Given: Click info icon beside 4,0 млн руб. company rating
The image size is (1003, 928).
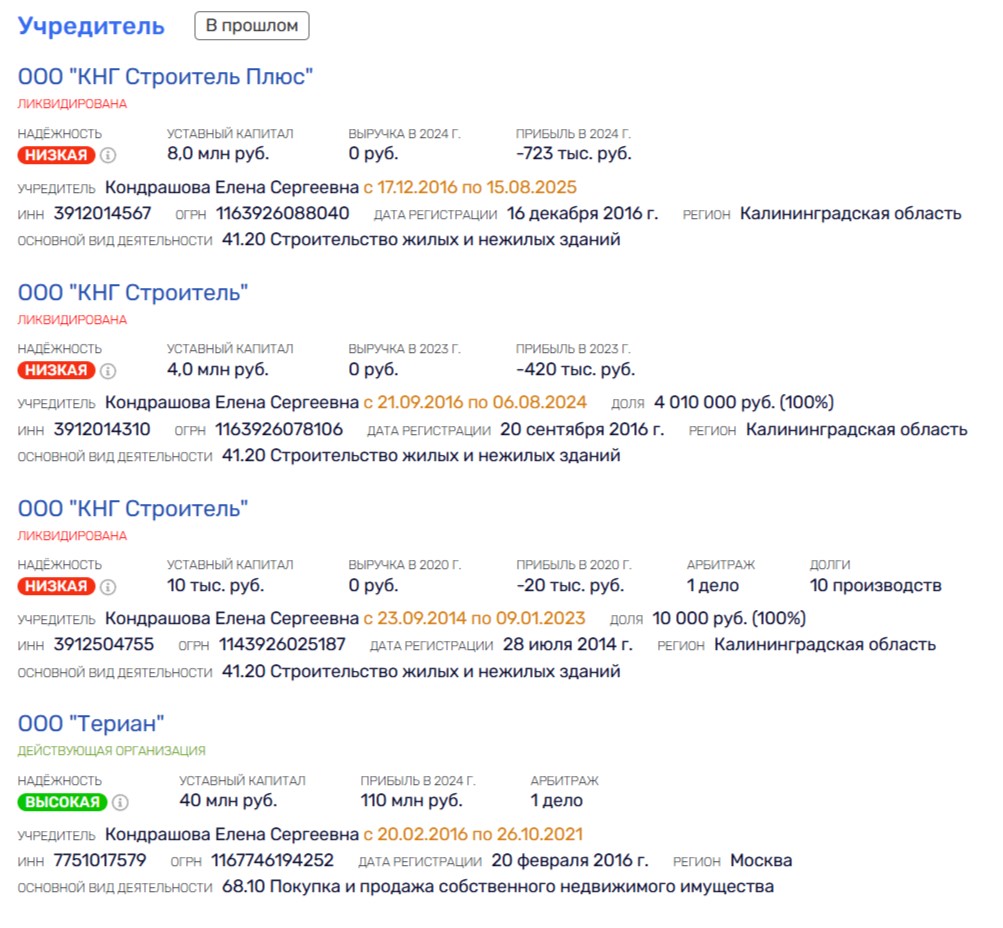Looking at the screenshot, I should (x=109, y=371).
